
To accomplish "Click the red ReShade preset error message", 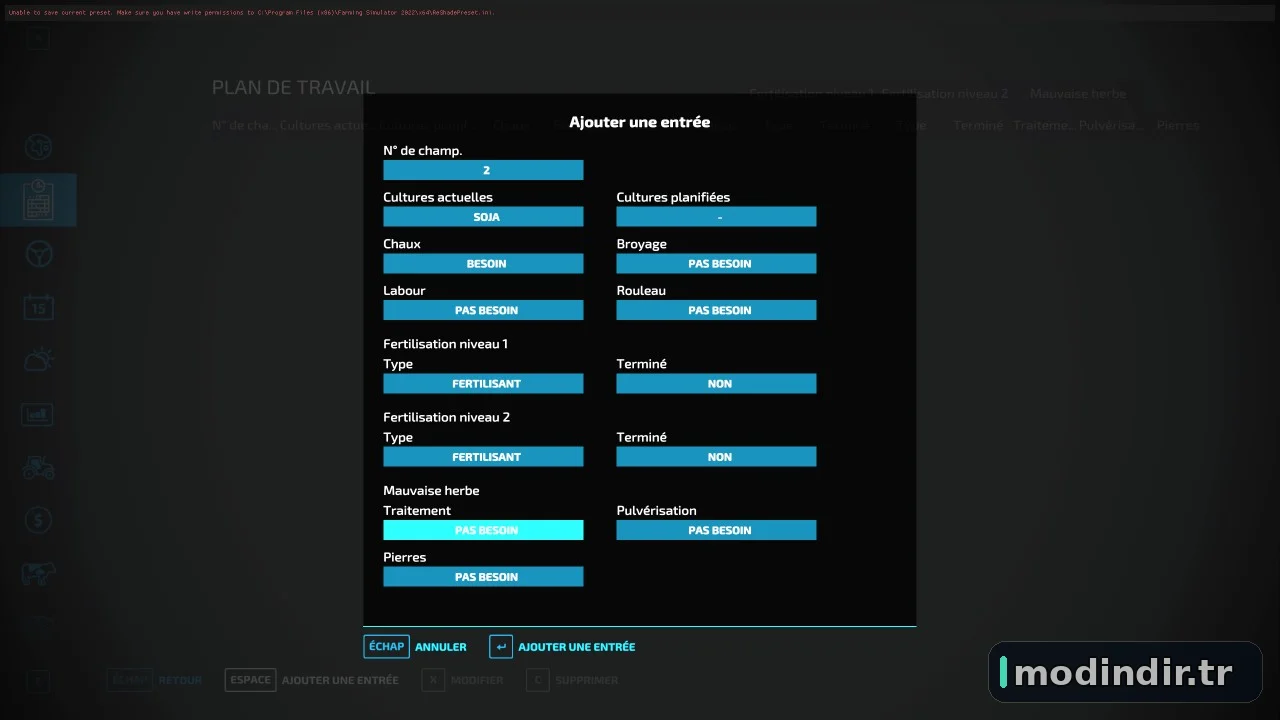I will click(x=251, y=12).
